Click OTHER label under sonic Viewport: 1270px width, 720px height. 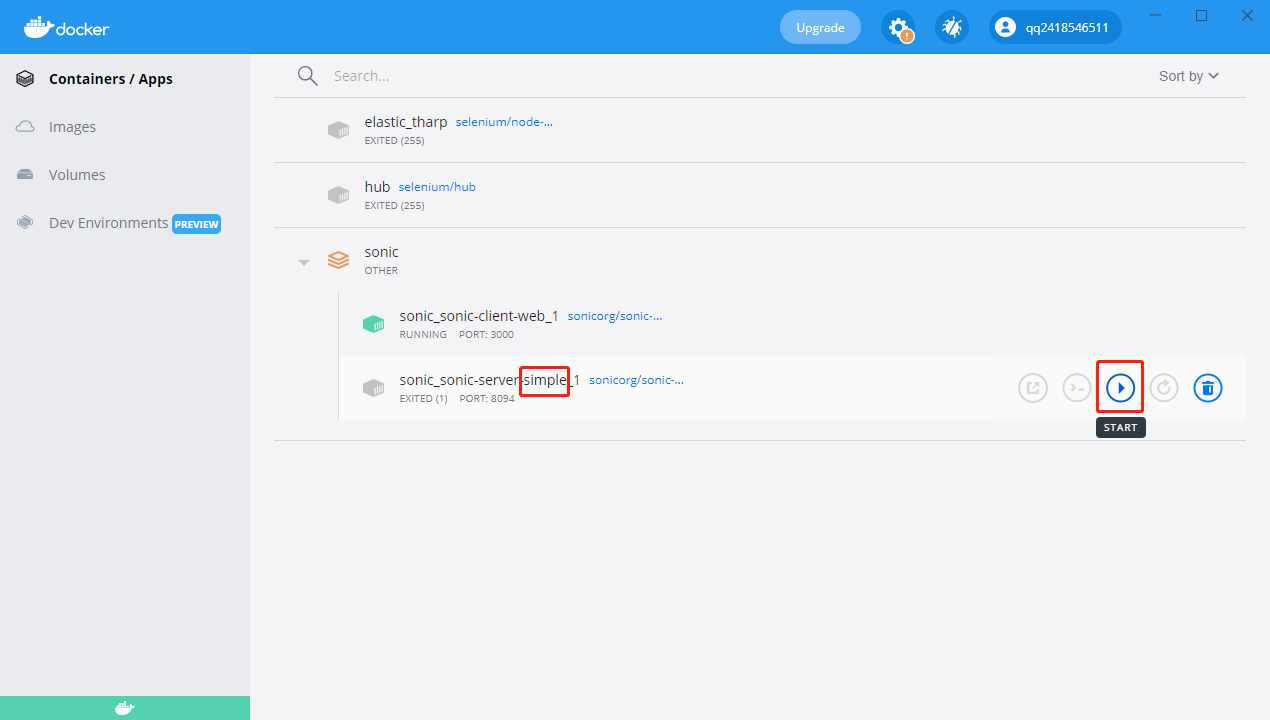click(381, 271)
